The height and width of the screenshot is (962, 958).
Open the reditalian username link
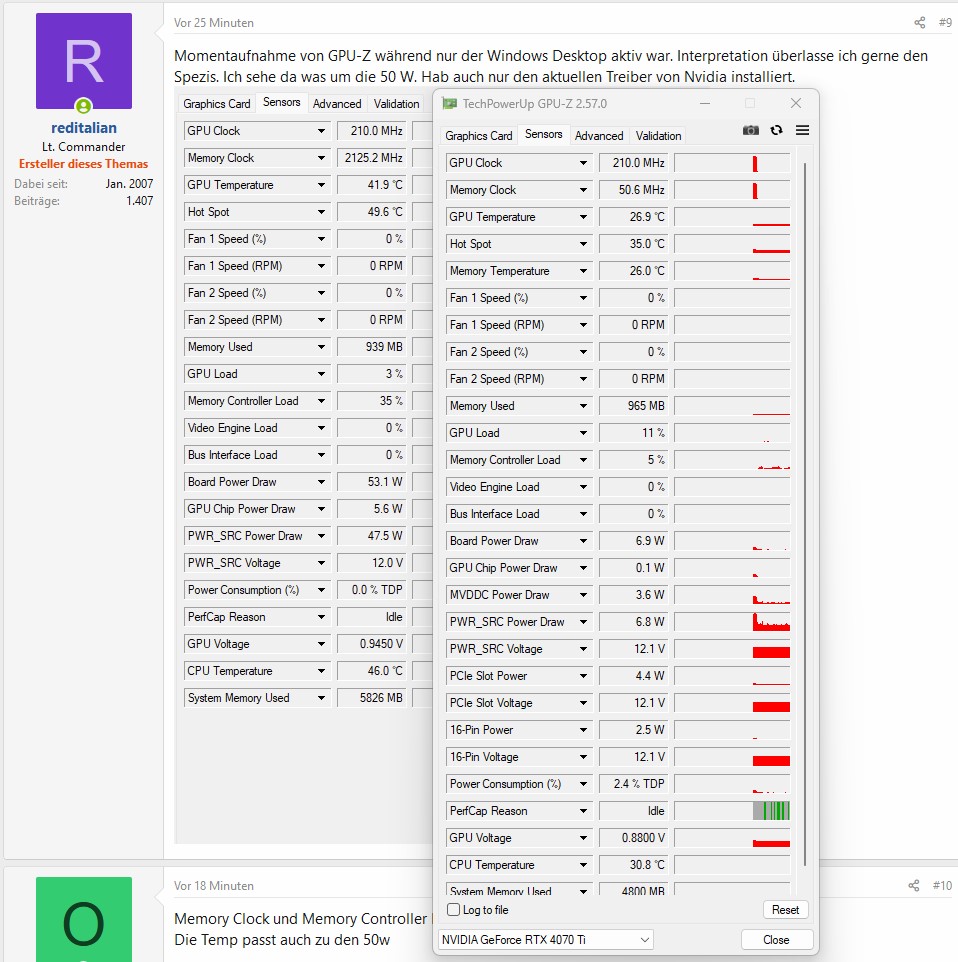coord(84,128)
